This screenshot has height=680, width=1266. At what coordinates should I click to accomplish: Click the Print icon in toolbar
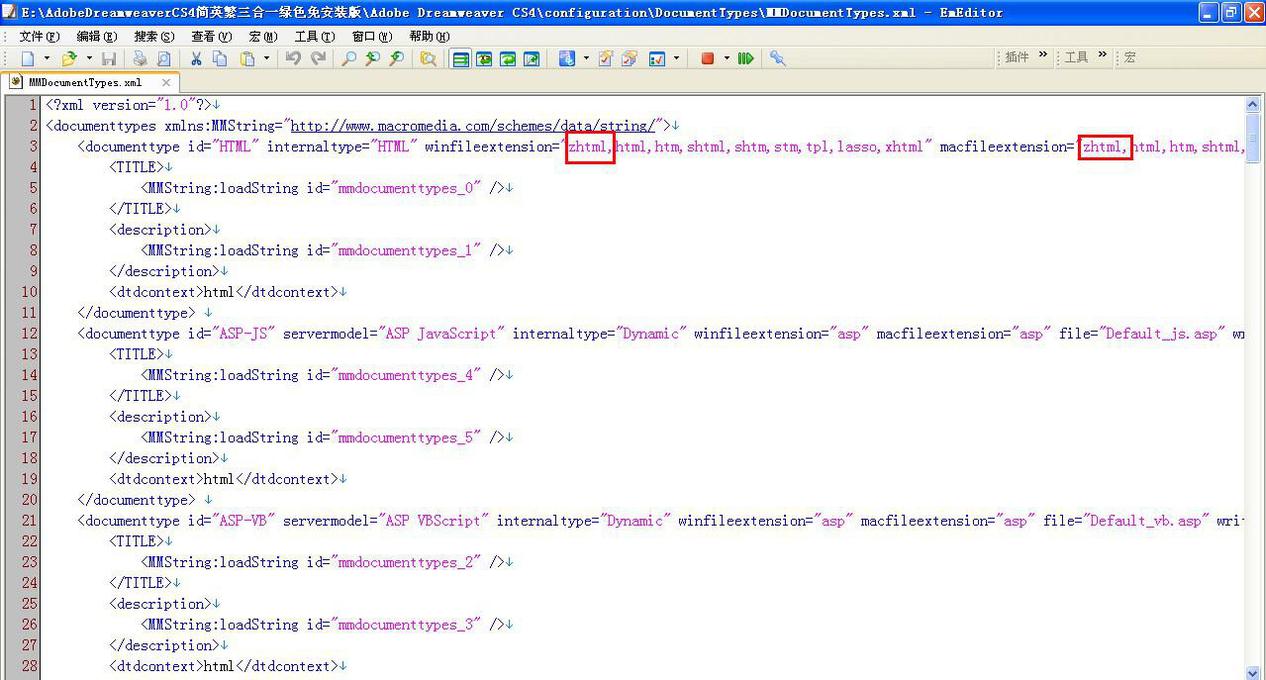click(140, 59)
